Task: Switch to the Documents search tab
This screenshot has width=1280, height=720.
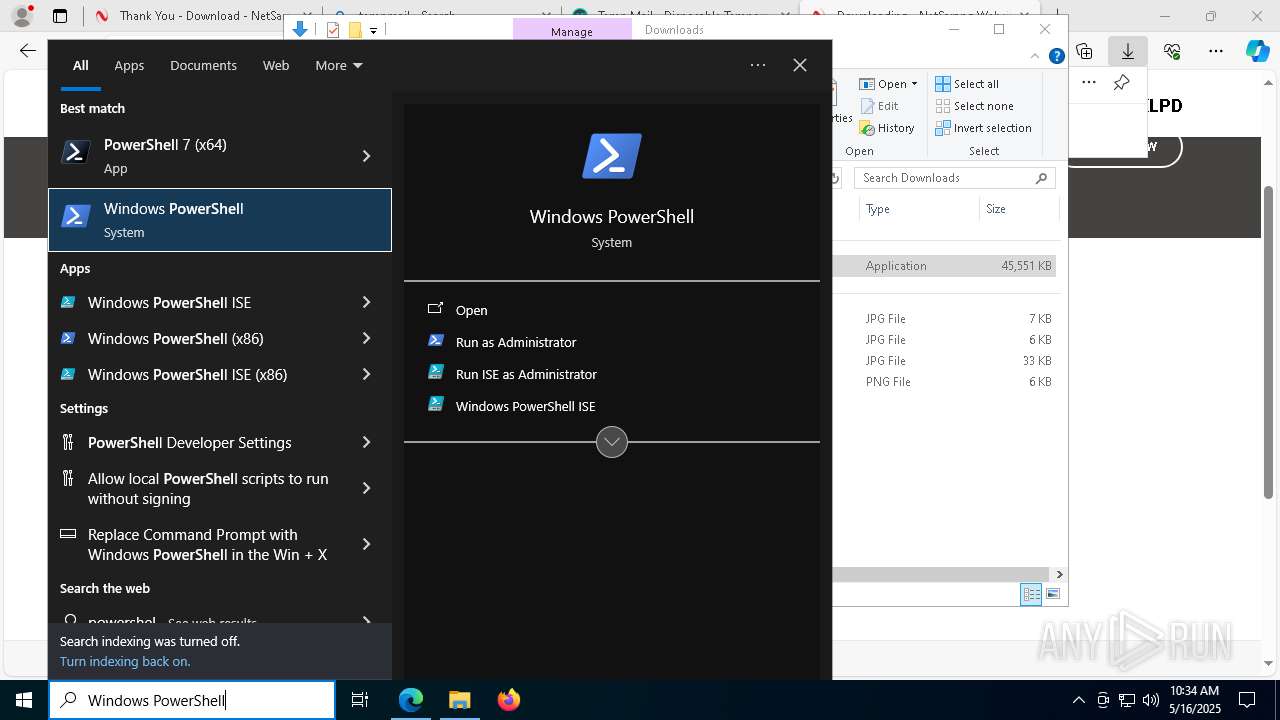Action: pos(203,65)
